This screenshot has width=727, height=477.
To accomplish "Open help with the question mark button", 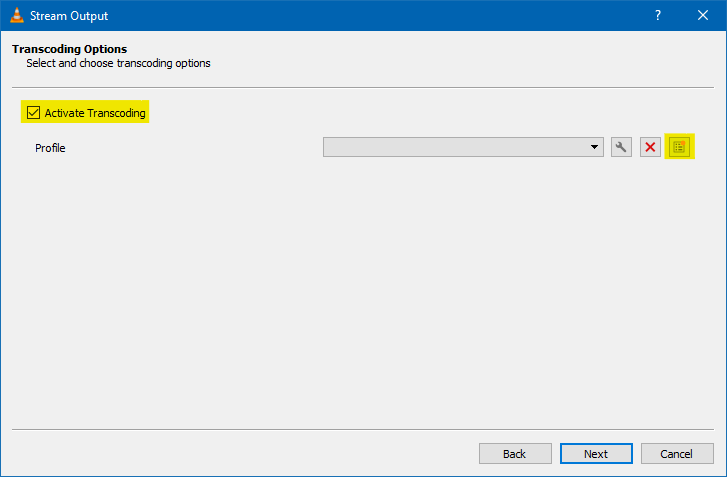I will [x=658, y=16].
